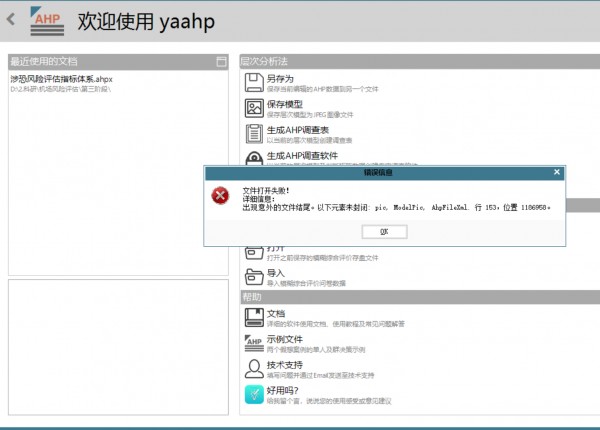Viewport: 600px width, 430px height.
Task: Click the error dialog title bar 错误信息
Action: (385, 173)
